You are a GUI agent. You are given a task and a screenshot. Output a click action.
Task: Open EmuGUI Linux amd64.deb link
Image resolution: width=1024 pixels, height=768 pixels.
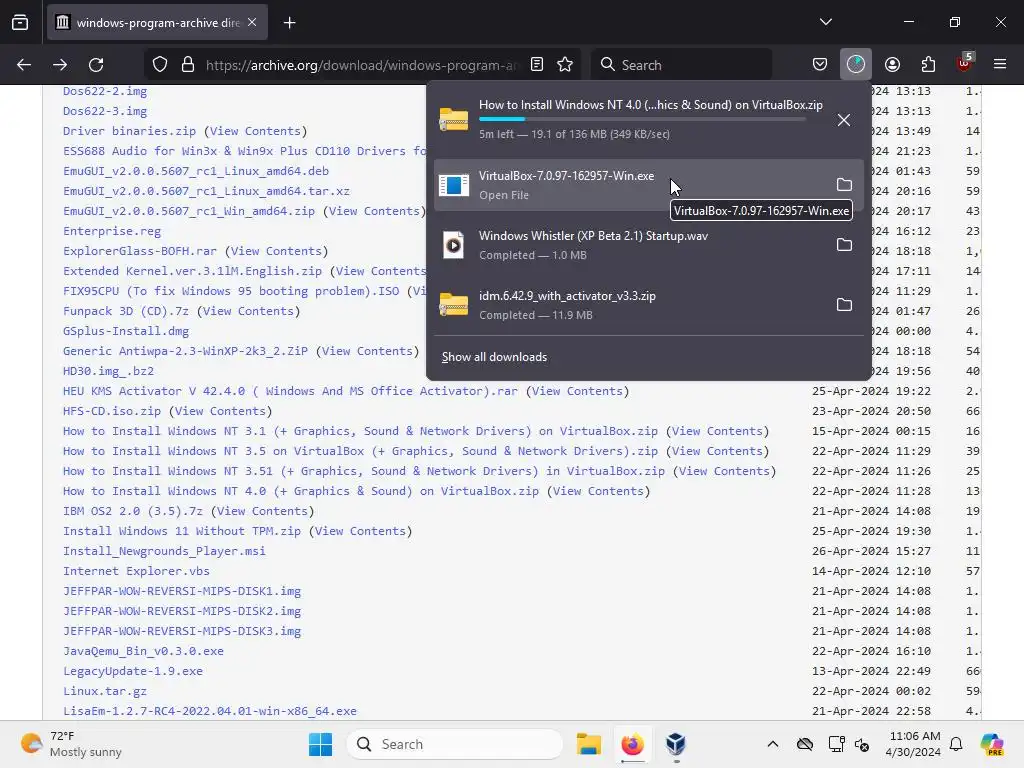click(x=196, y=171)
